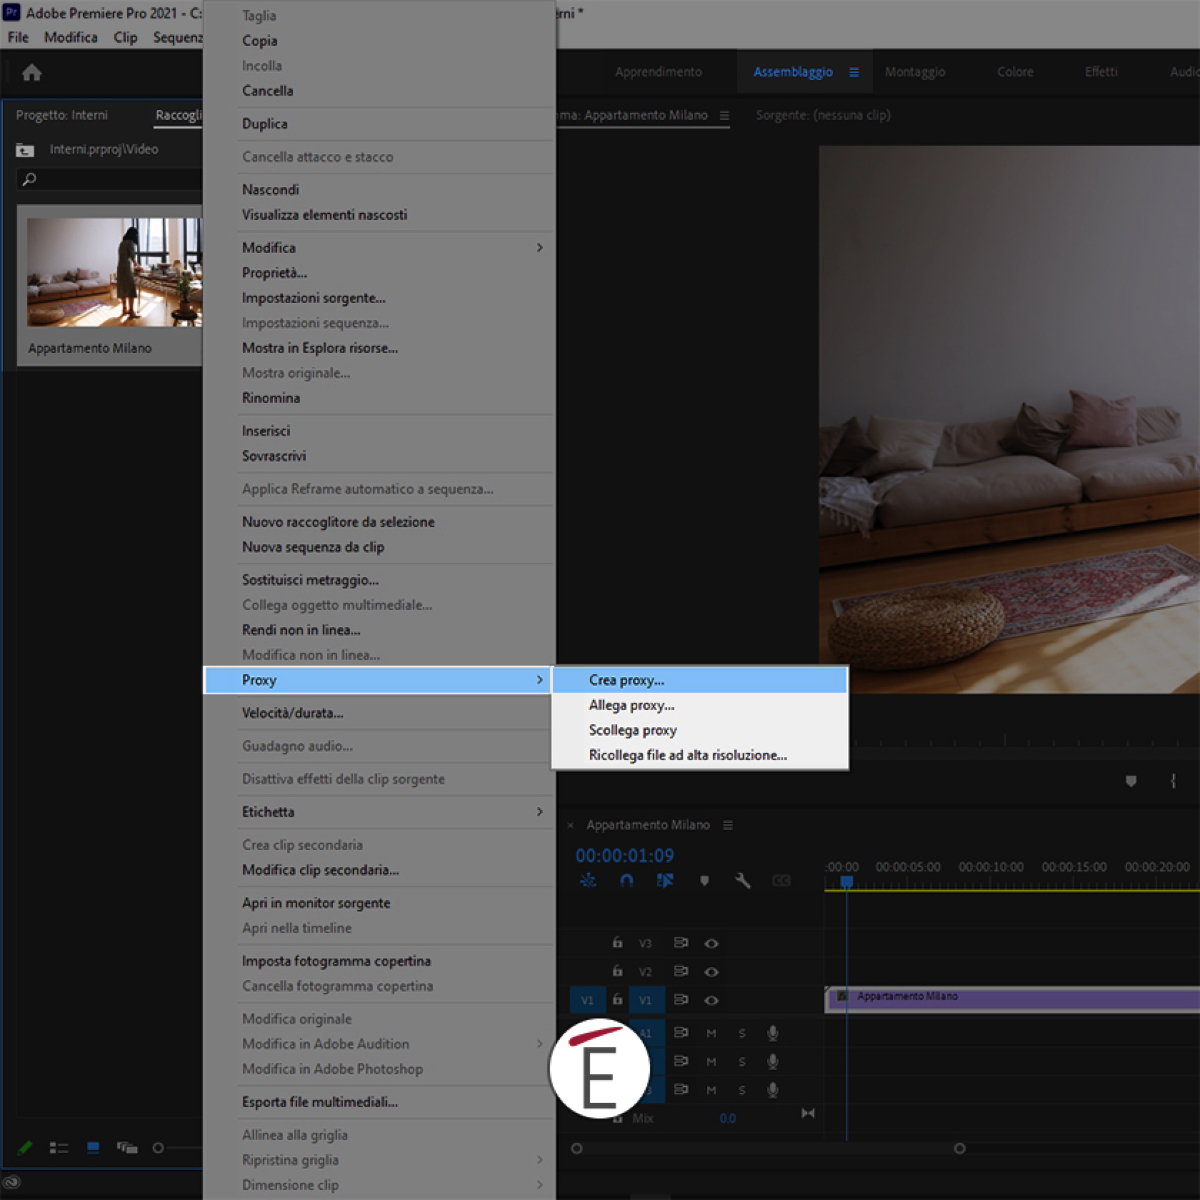Image resolution: width=1200 pixels, height=1200 pixels.
Task: Choose Allega proxy option
Action: click(631, 705)
